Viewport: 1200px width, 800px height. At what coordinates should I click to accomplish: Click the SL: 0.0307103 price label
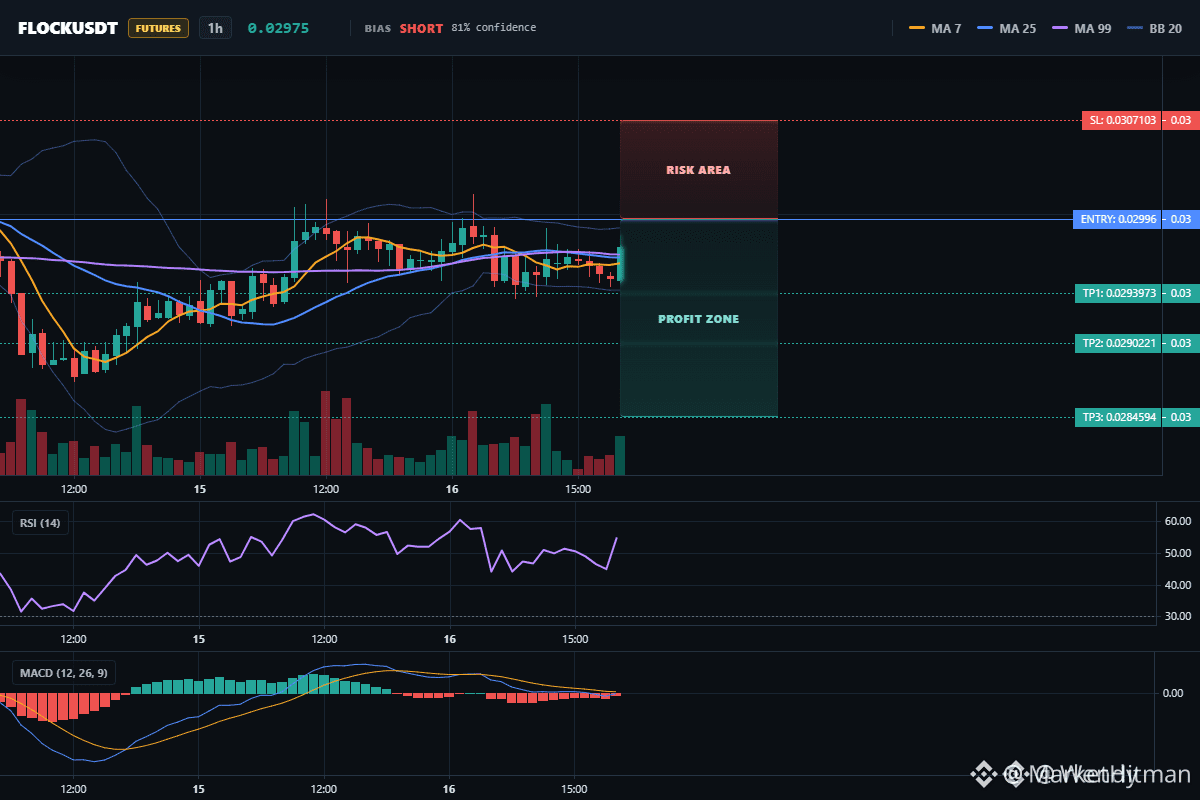[1138, 120]
